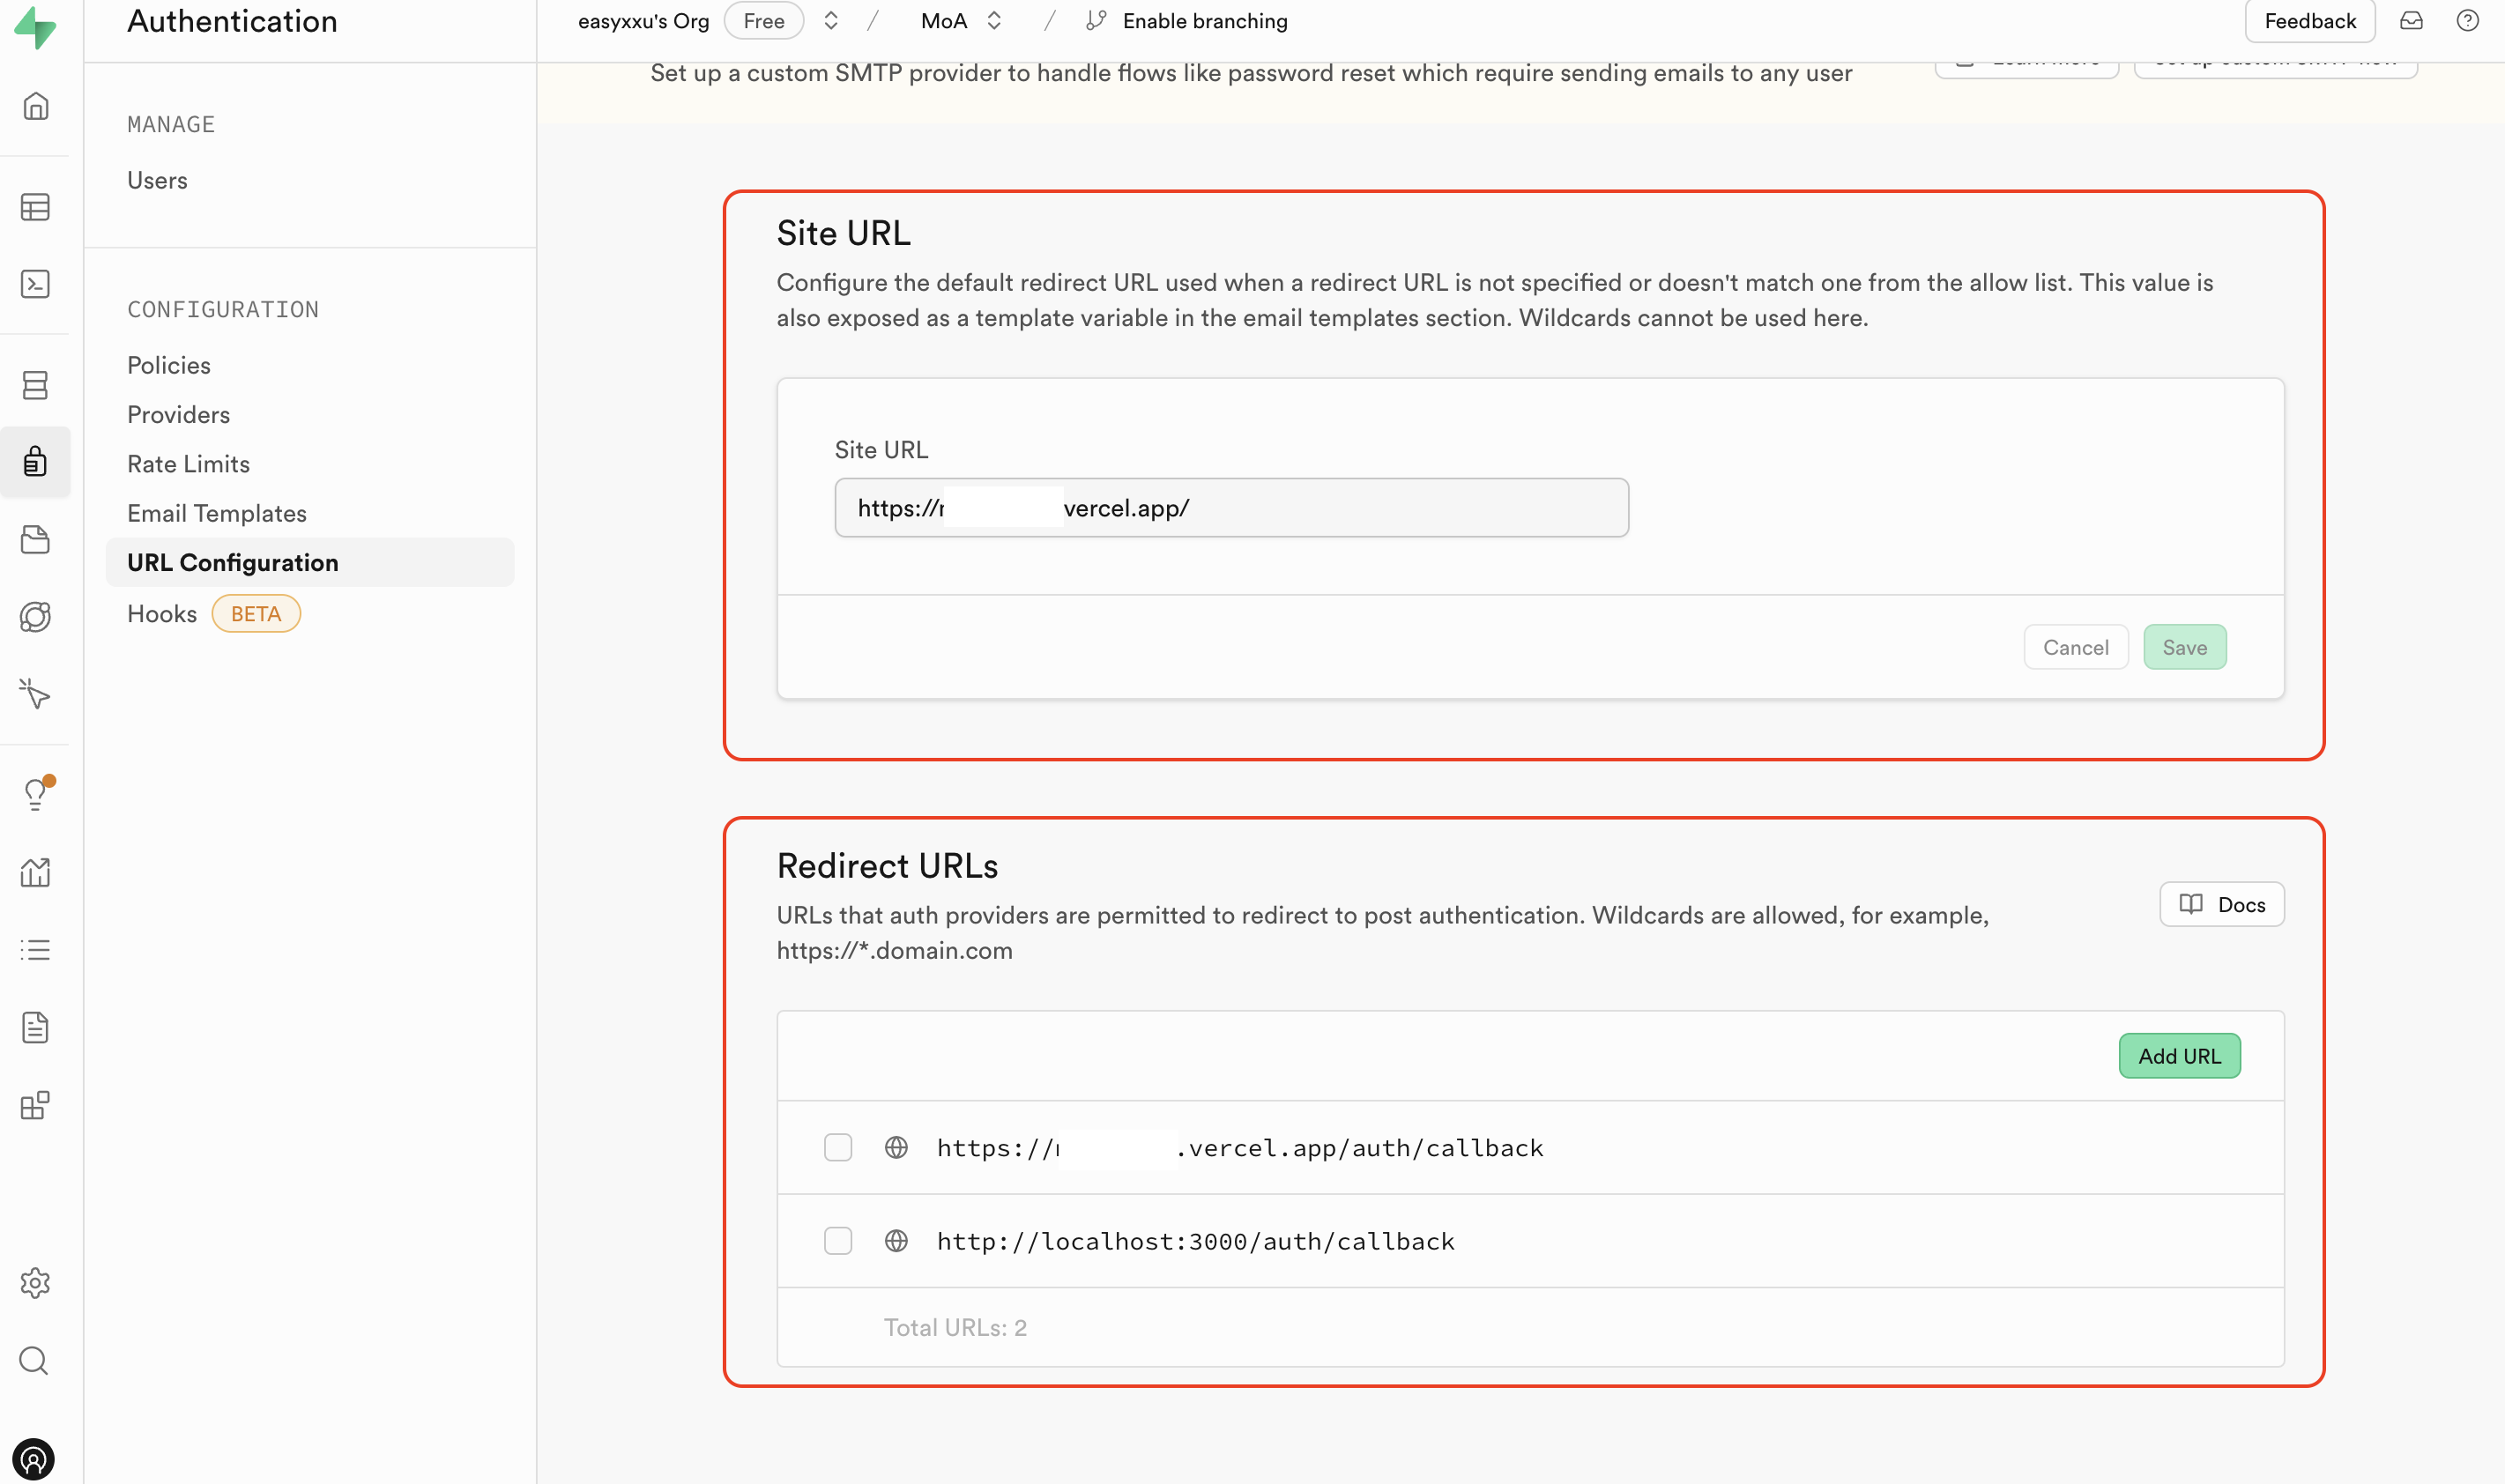The height and width of the screenshot is (1484, 2505).
Task: Open the Database icon in sidebar
Action: [x=35, y=385]
